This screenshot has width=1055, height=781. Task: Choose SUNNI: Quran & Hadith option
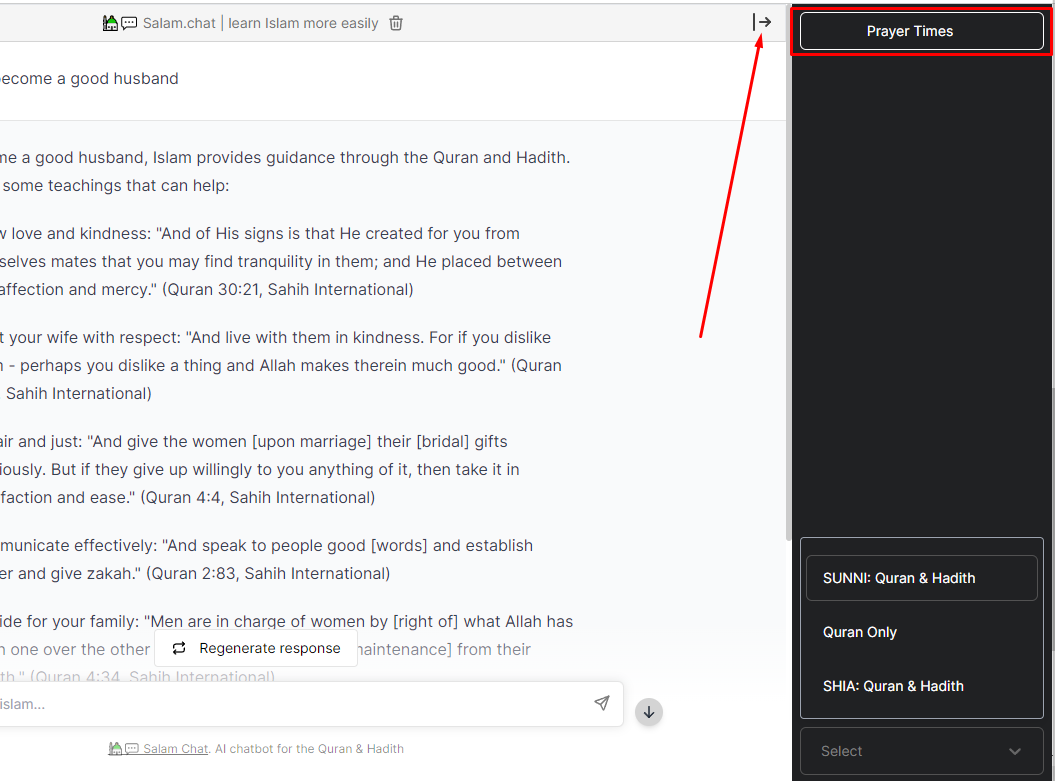(x=921, y=578)
